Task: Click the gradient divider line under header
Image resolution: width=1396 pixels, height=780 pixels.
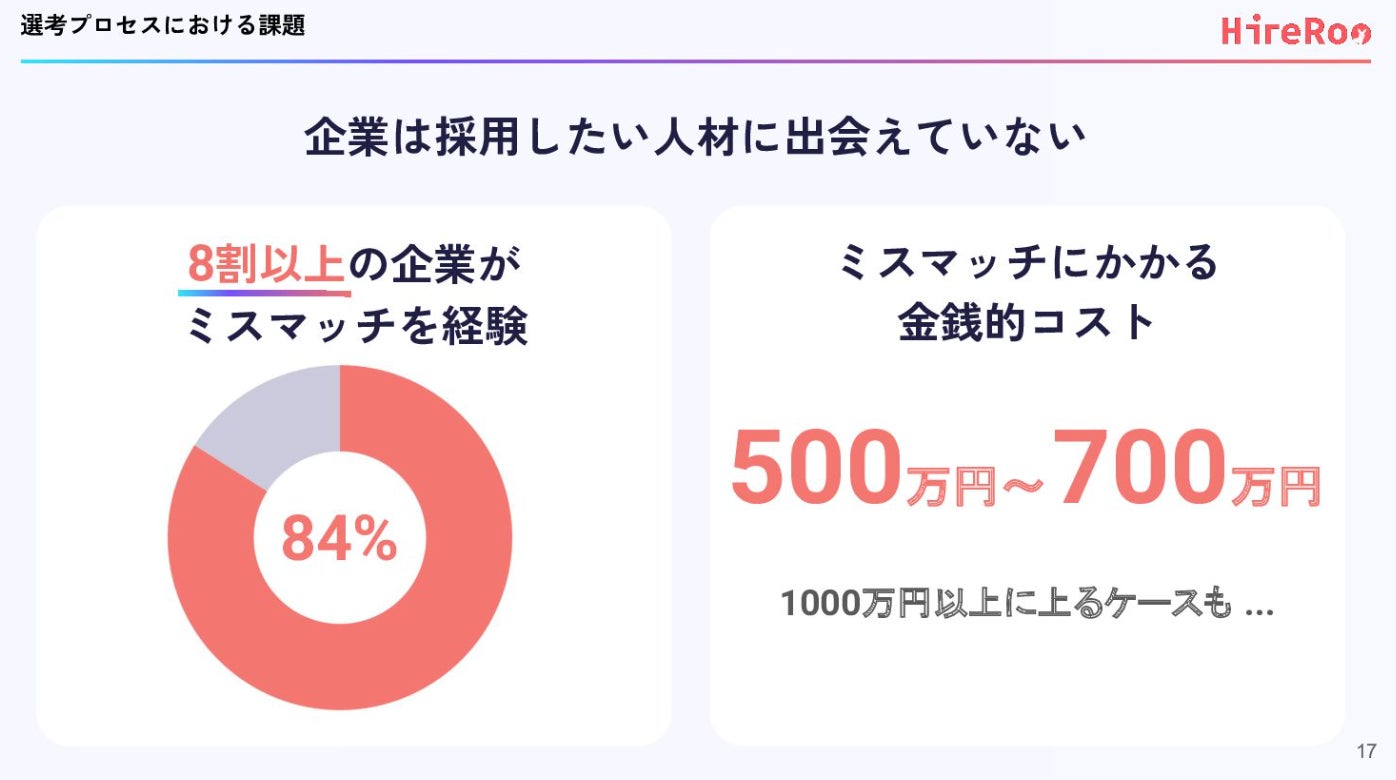Action: 695,61
